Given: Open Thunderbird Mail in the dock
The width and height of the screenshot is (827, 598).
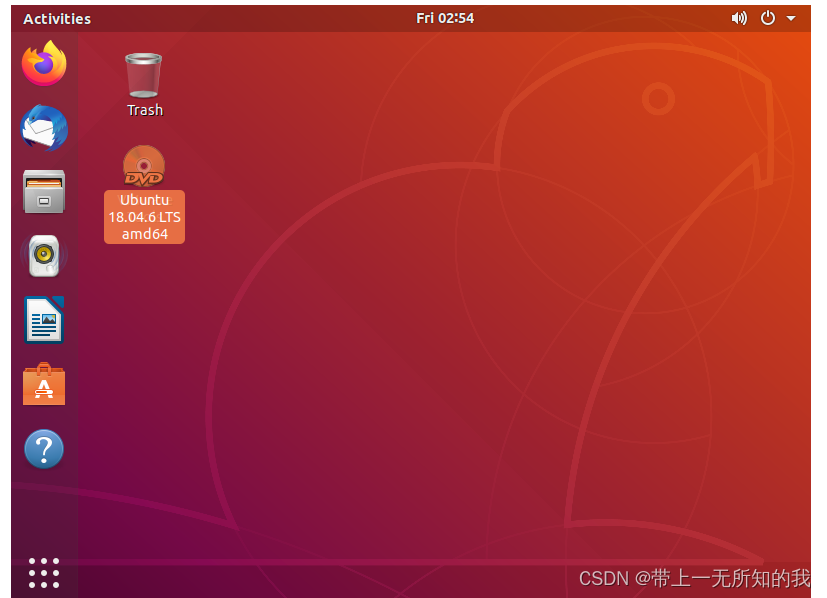Looking at the screenshot, I should [44, 128].
